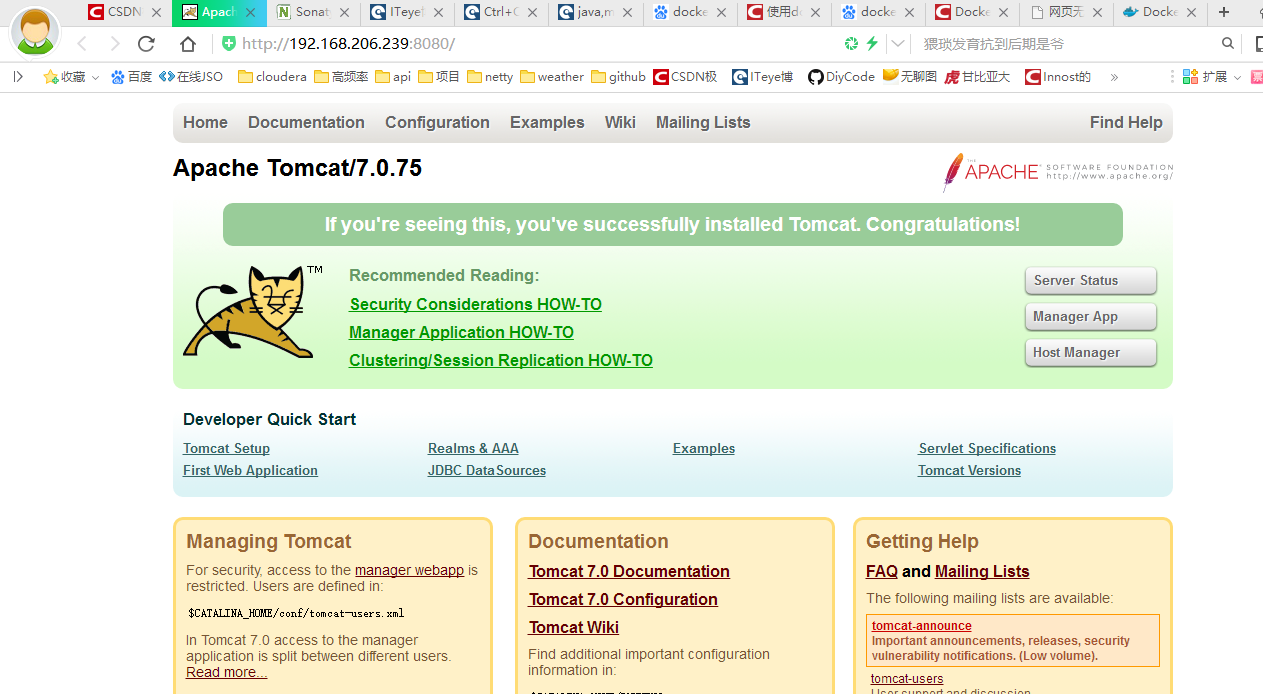Switch to the Docker whale icon tab

[1160, 12]
